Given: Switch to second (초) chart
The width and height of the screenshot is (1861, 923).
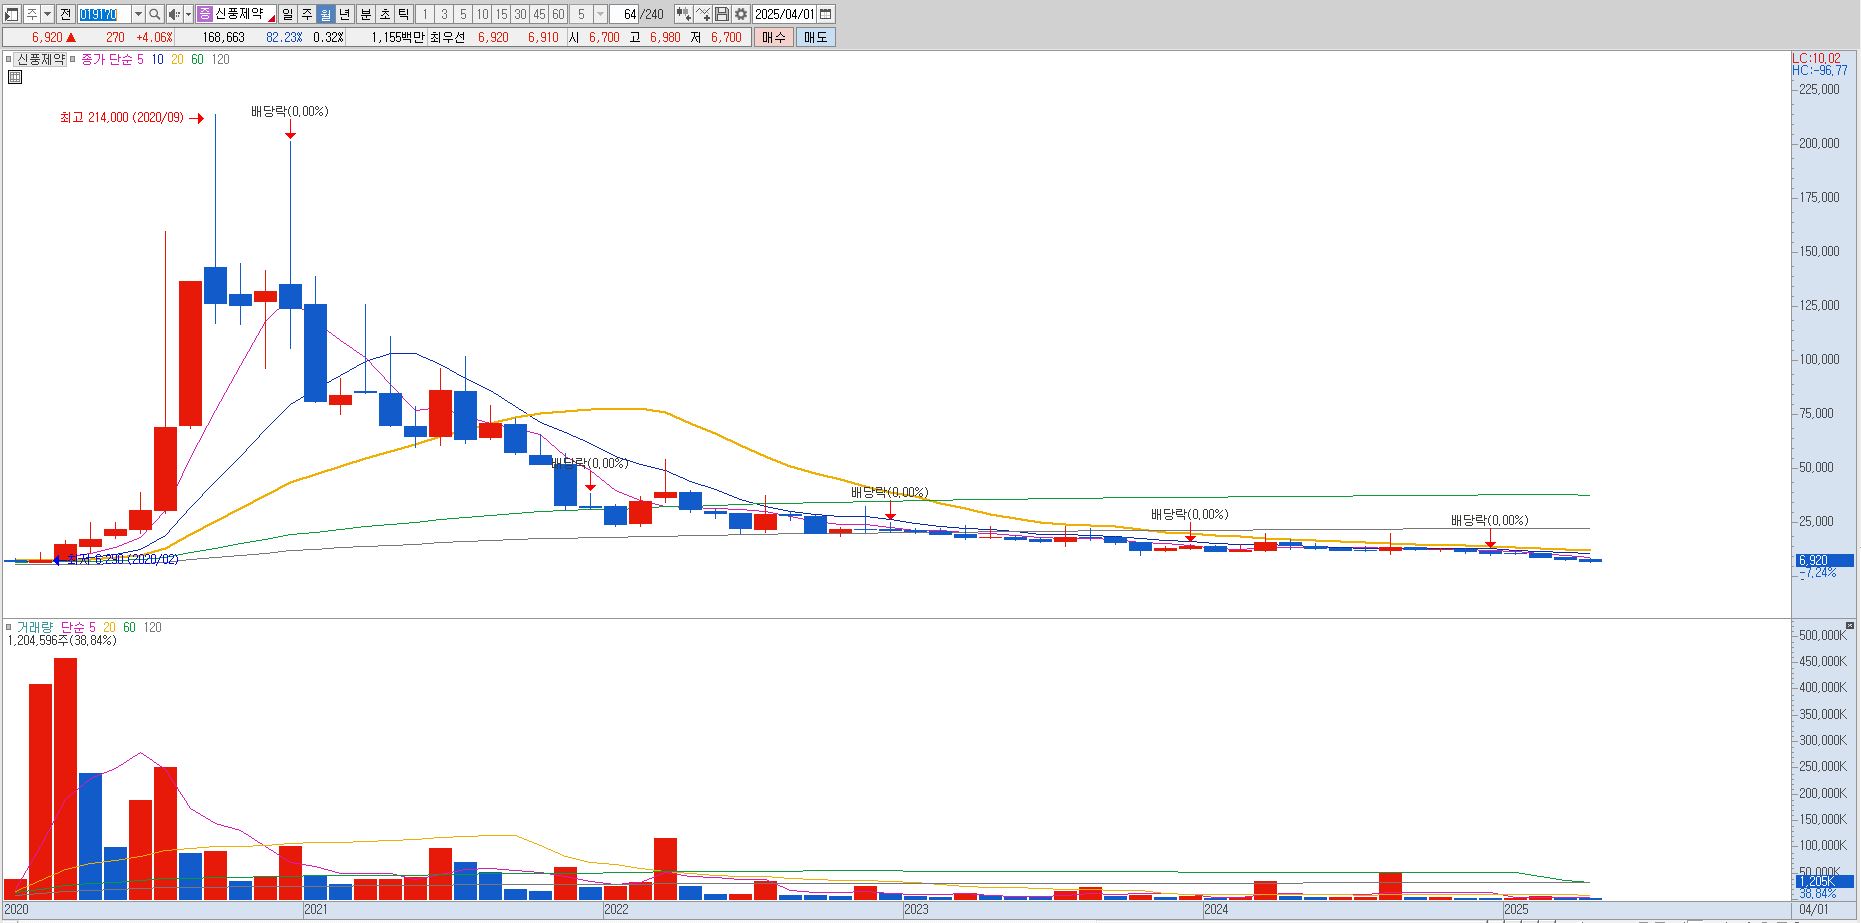Looking at the screenshot, I should (x=384, y=14).
